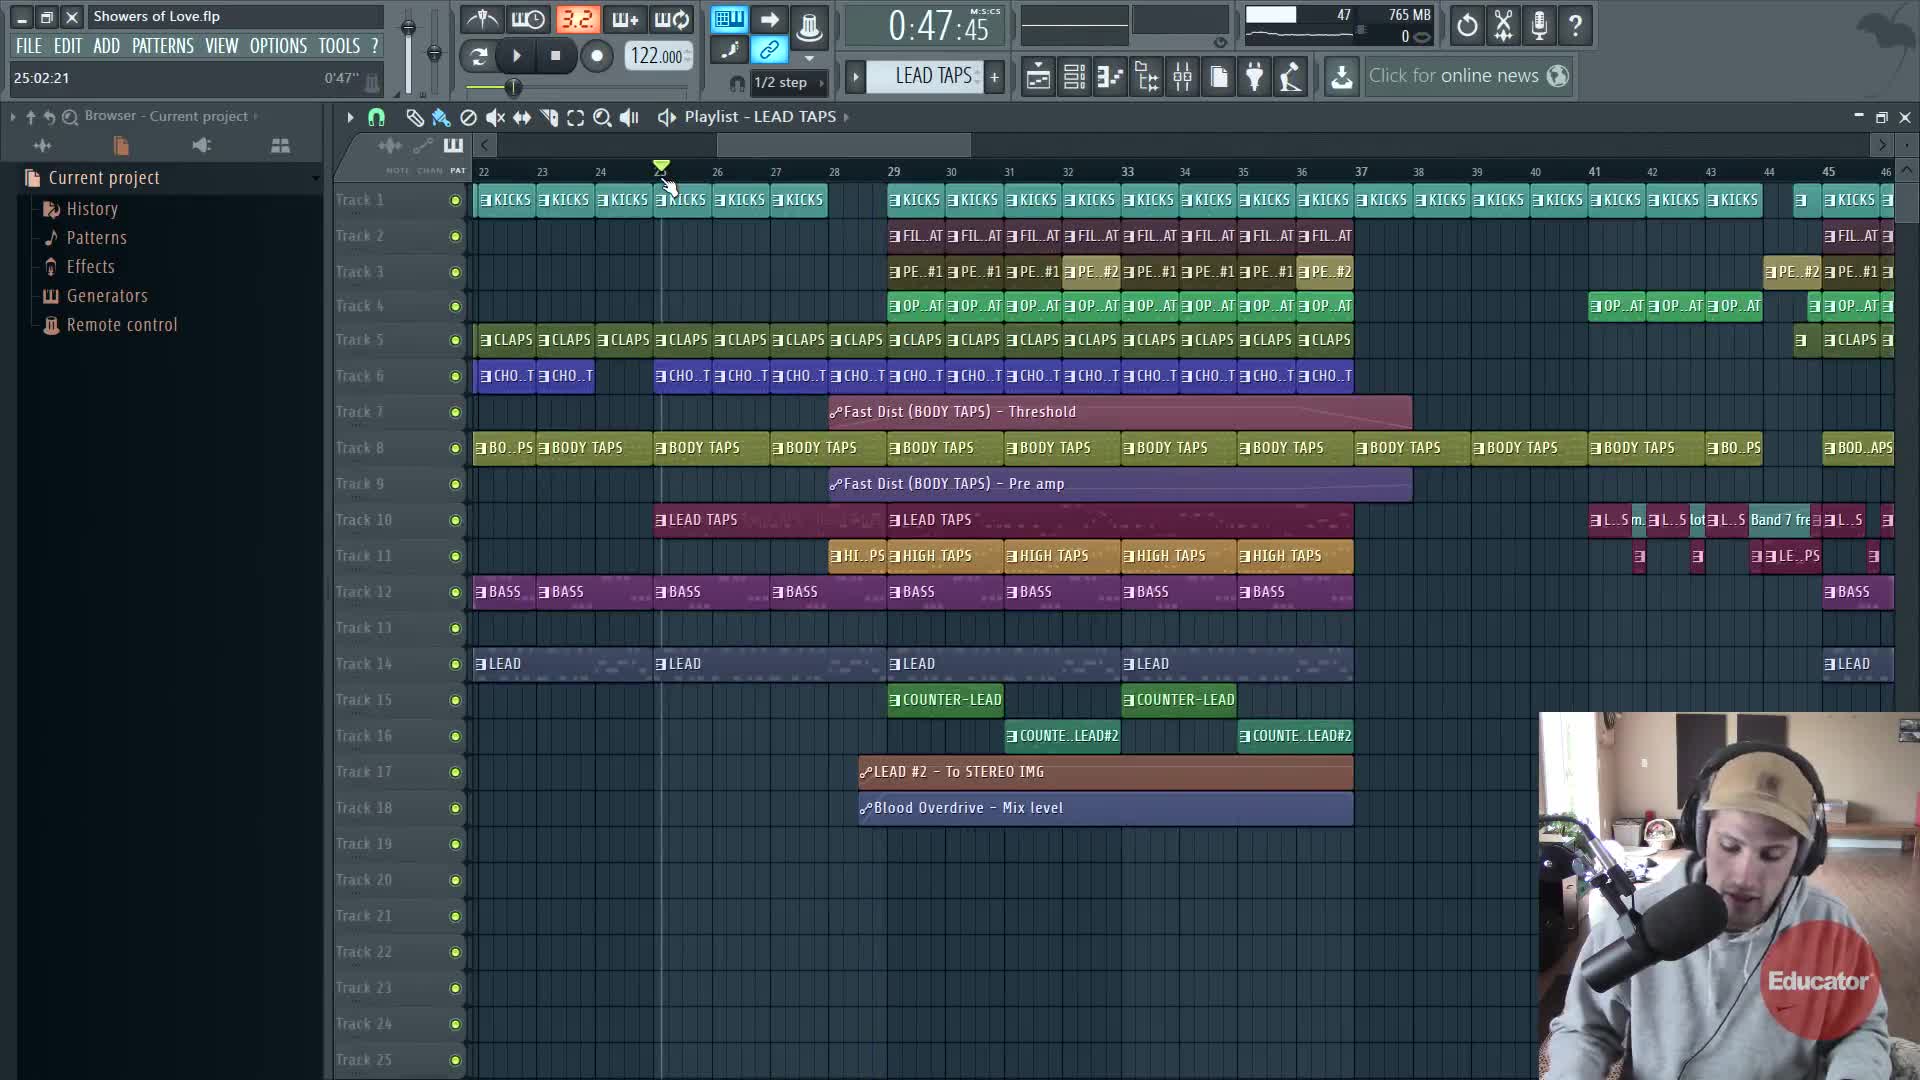Click the one-click audio recording microphone

1539,26
